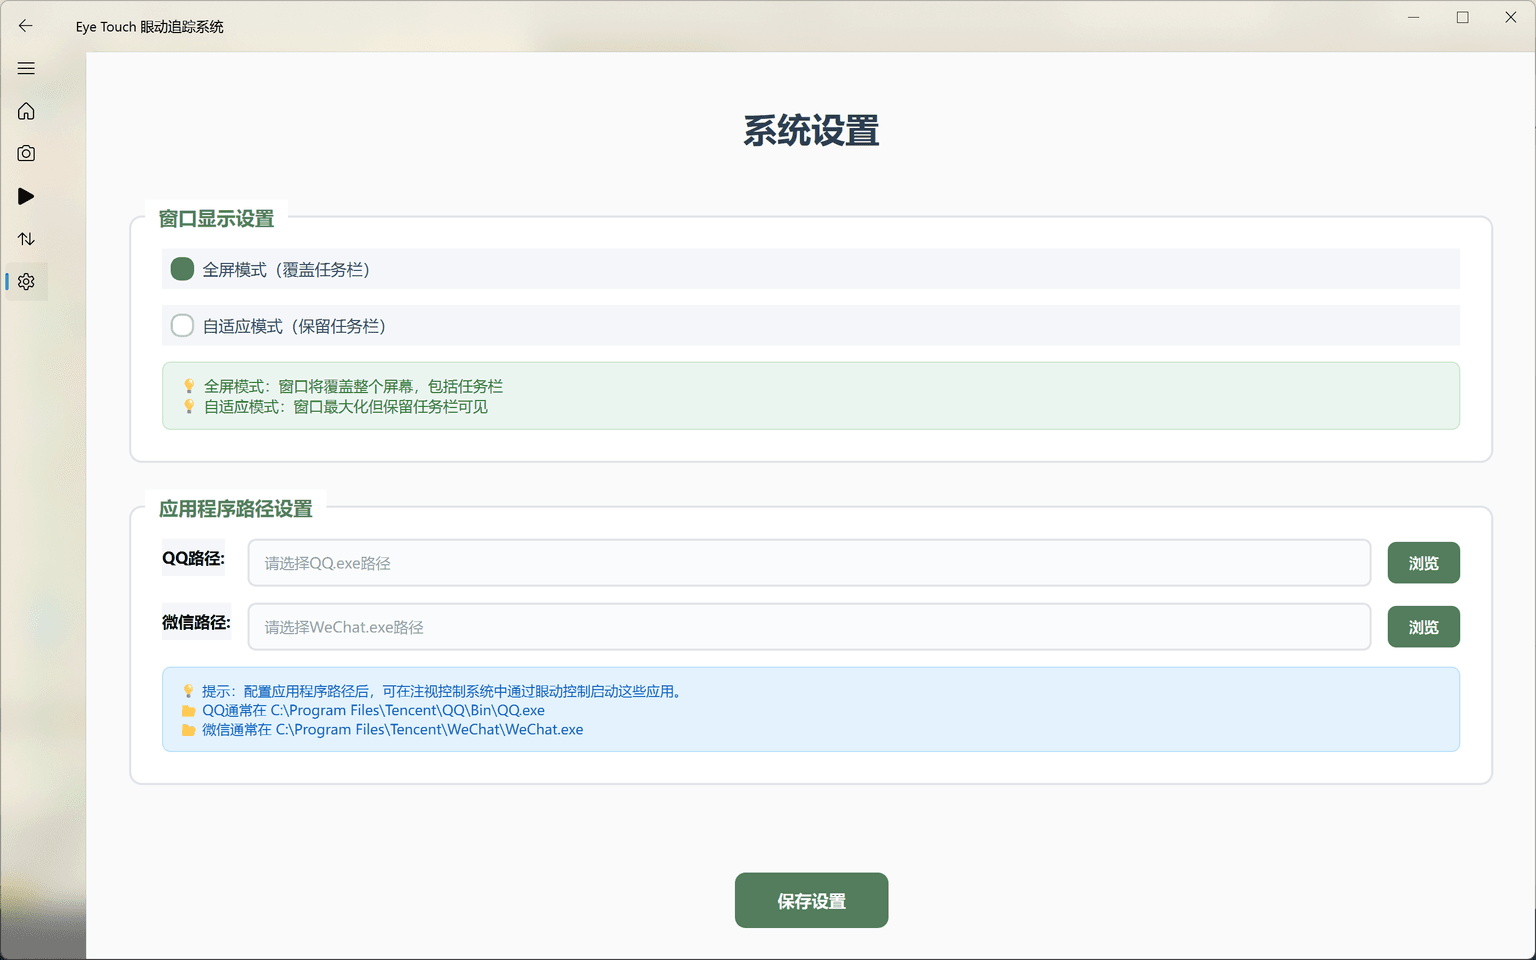Click the 系统设置 page heading
The width and height of the screenshot is (1536, 960).
(811, 131)
